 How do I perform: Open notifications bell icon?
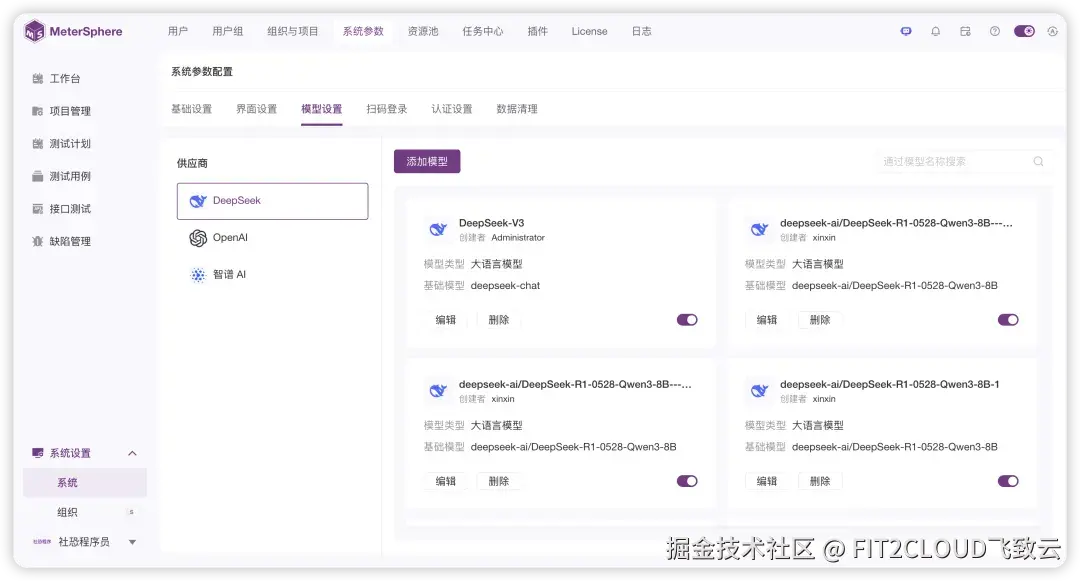pos(935,31)
